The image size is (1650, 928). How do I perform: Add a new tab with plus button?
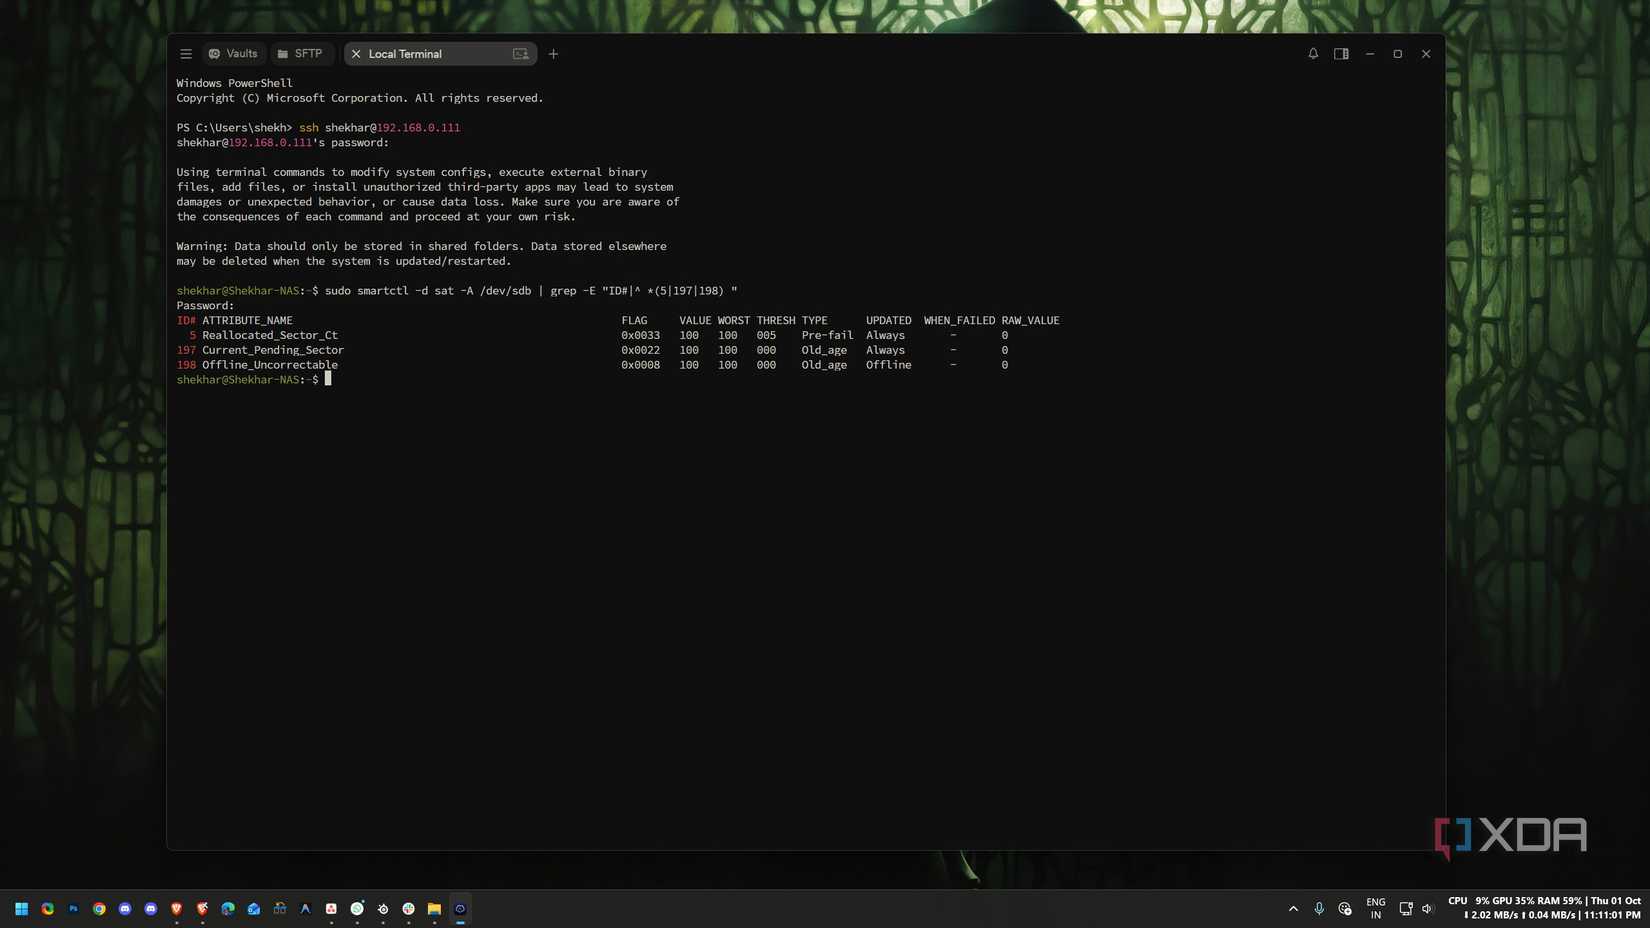tap(553, 54)
